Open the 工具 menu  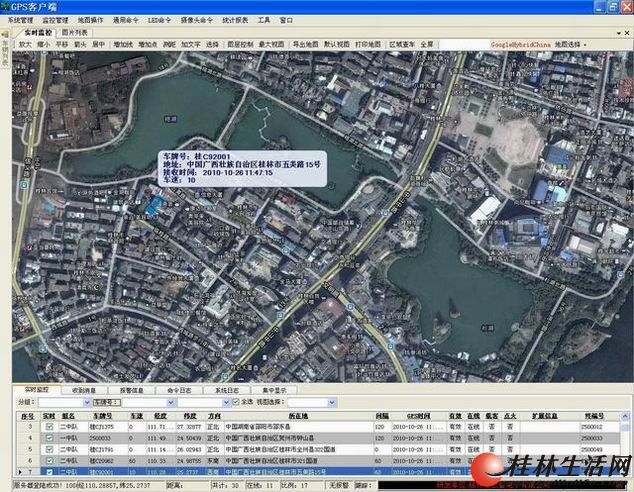pyautogui.click(x=264, y=20)
